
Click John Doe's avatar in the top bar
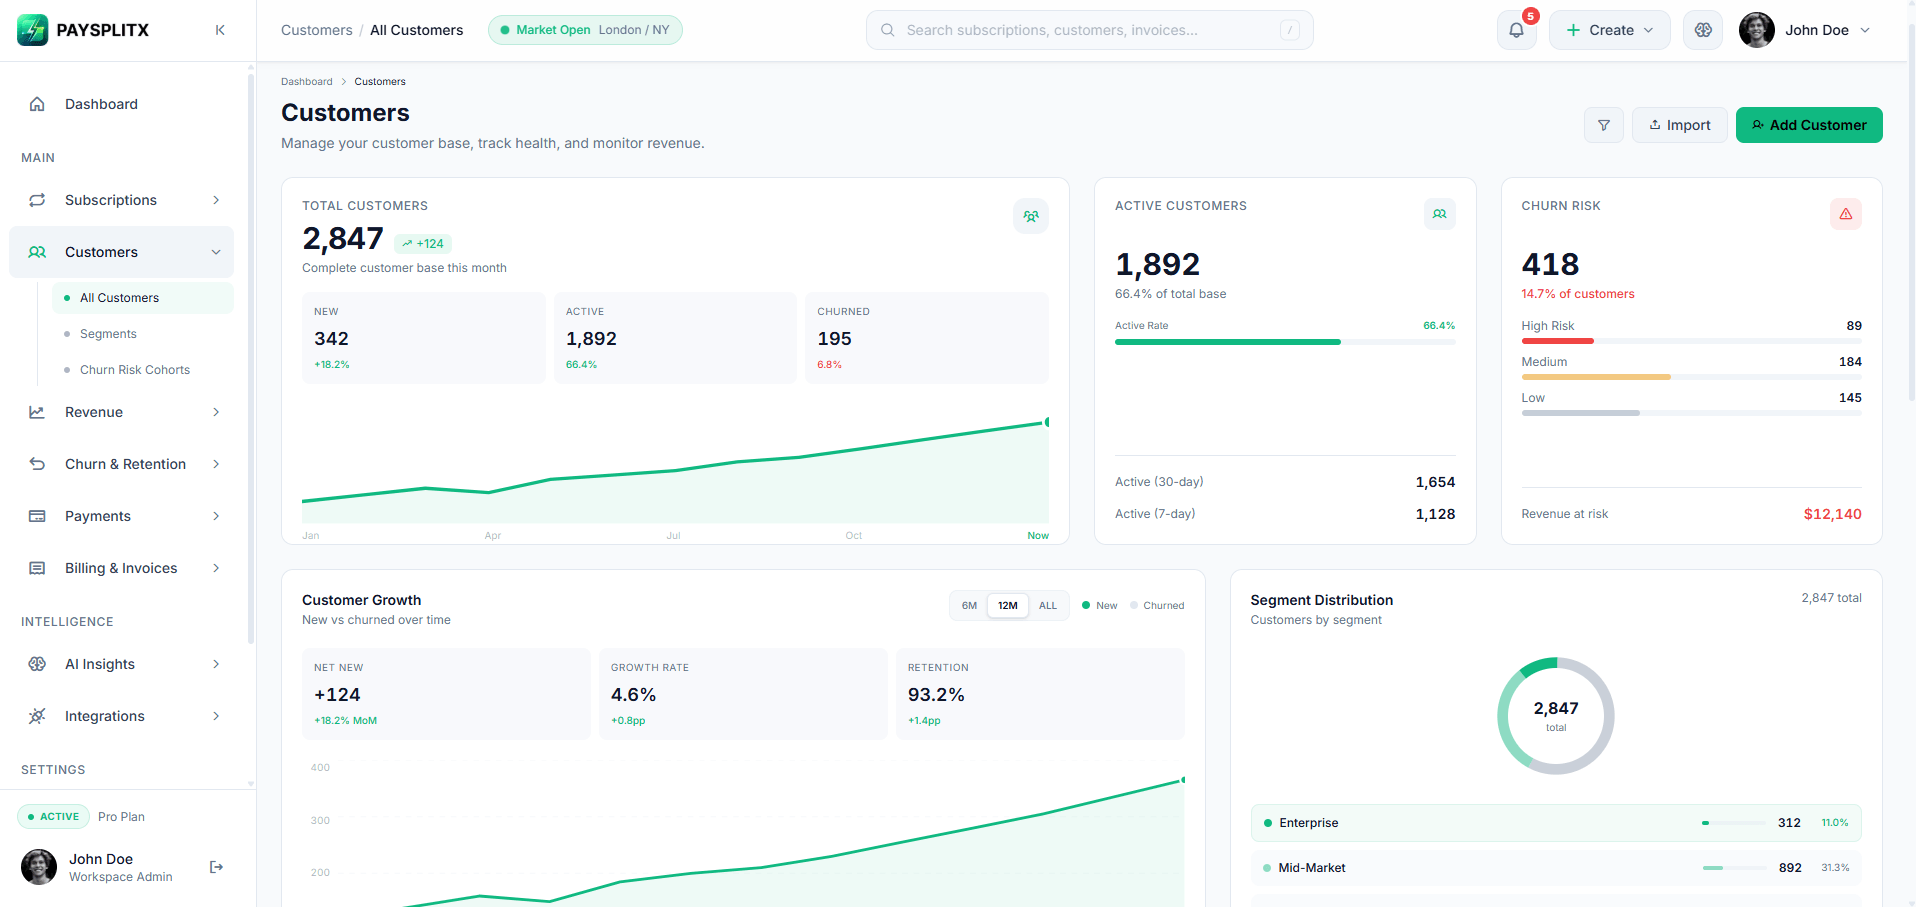[1756, 30]
